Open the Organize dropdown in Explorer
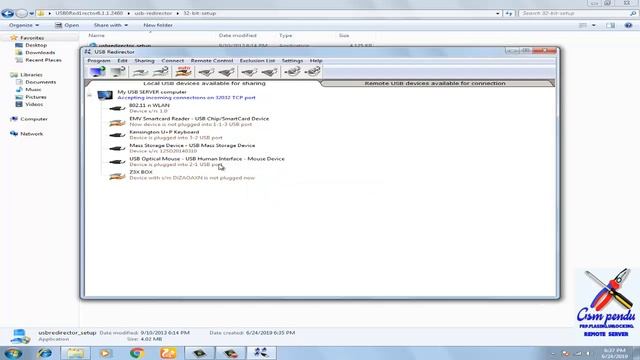This screenshot has height=360, width=640. [x=24, y=25]
